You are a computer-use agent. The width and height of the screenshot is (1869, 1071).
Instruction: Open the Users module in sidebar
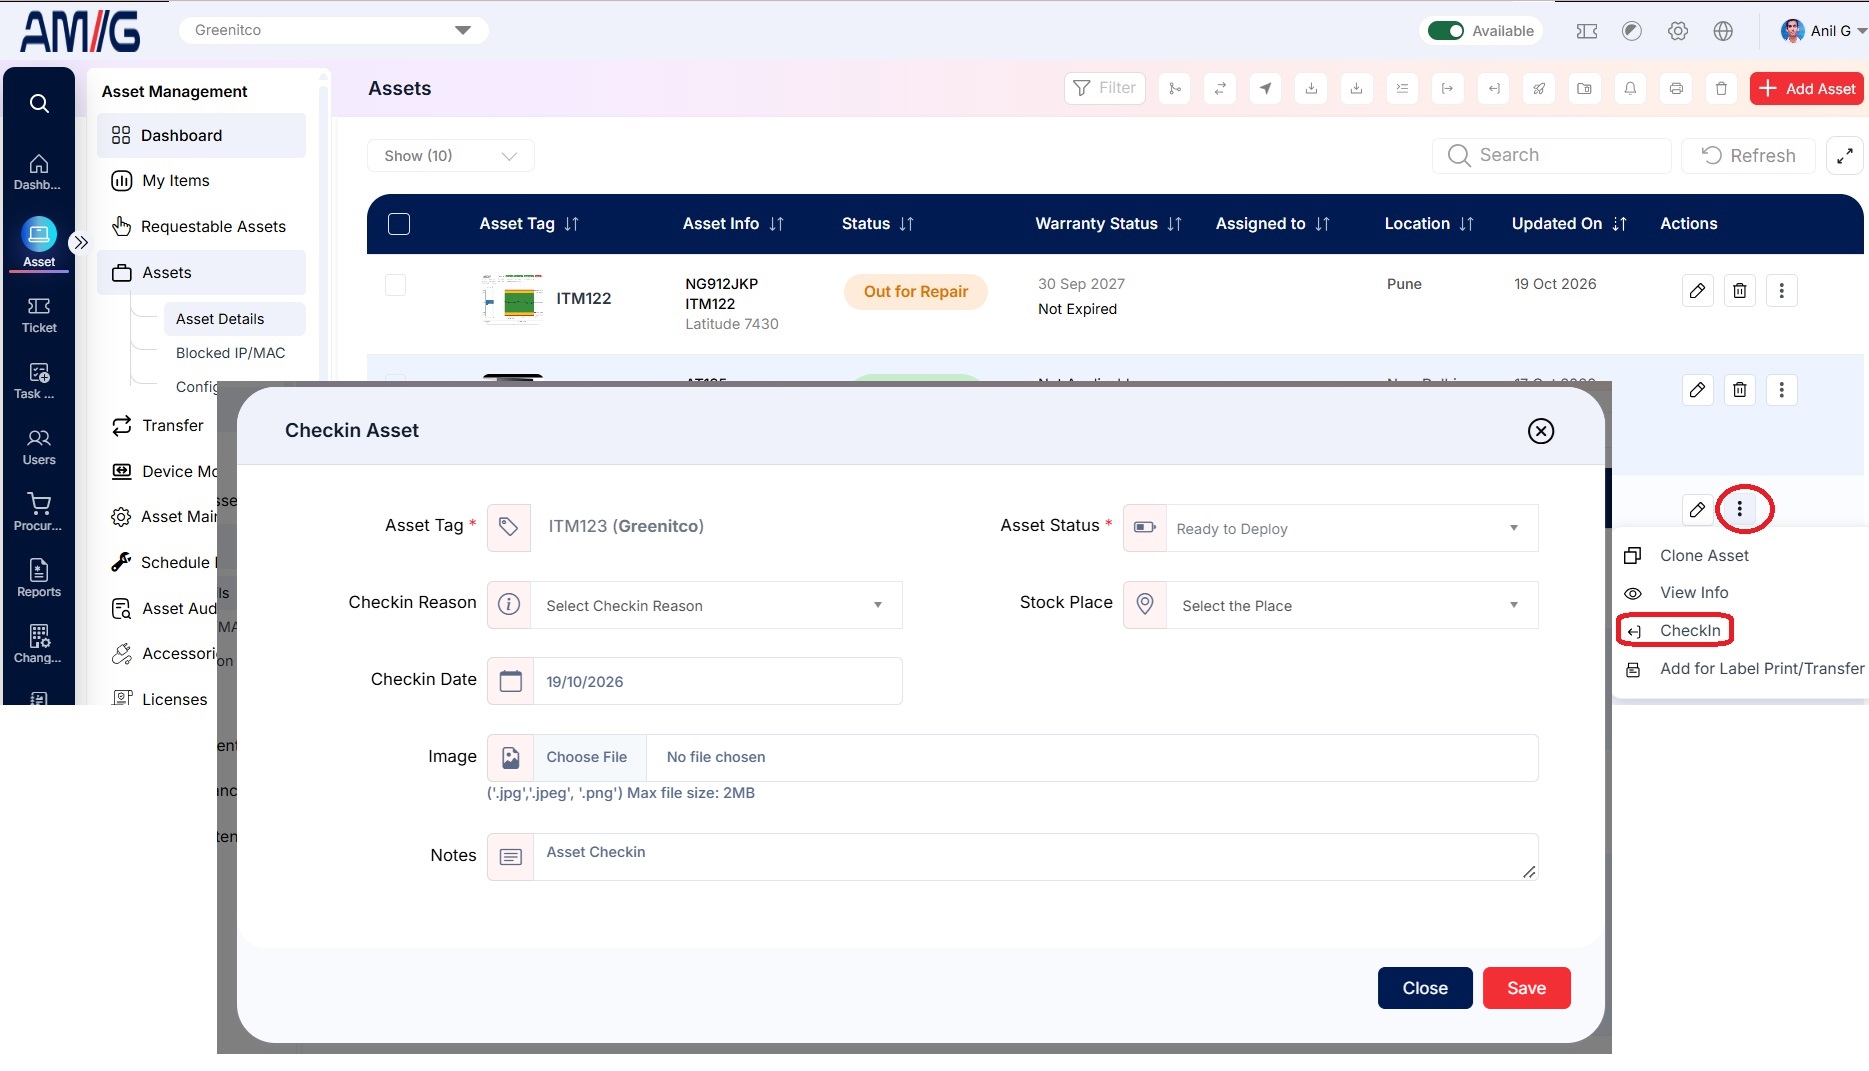pos(39,447)
